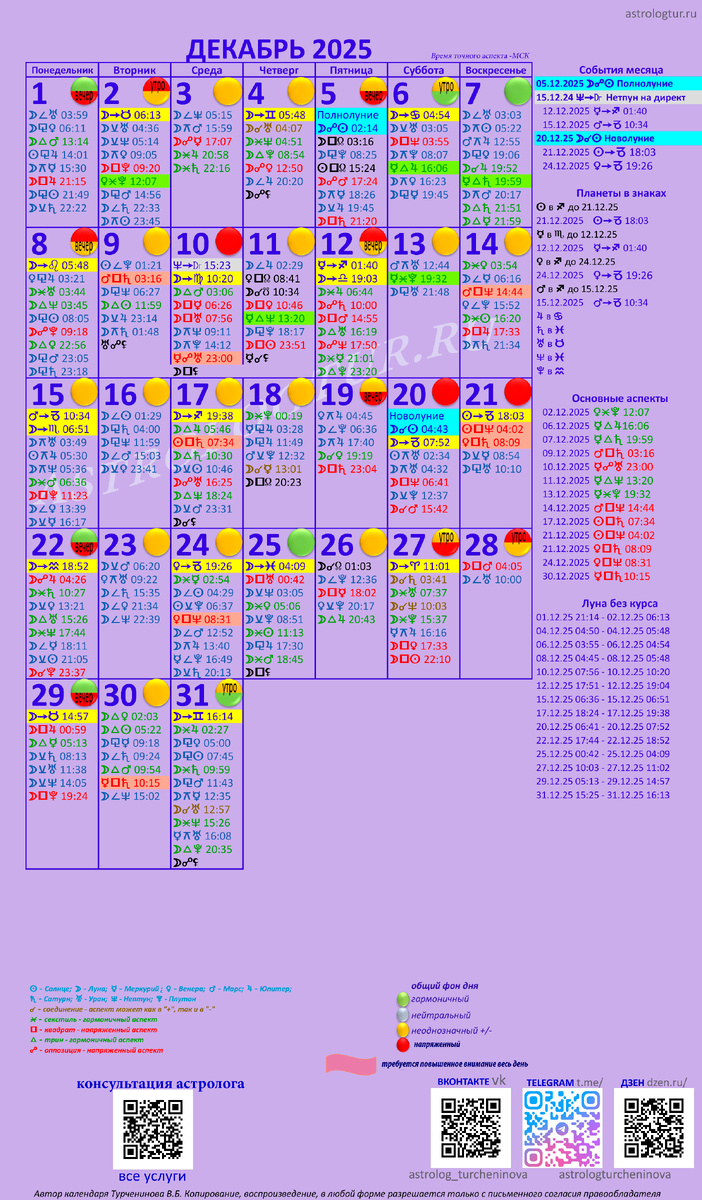Click the red 'напряженный' legend circle
Image resolution: width=702 pixels, height=1200 pixels.
pyautogui.click(x=403, y=1044)
